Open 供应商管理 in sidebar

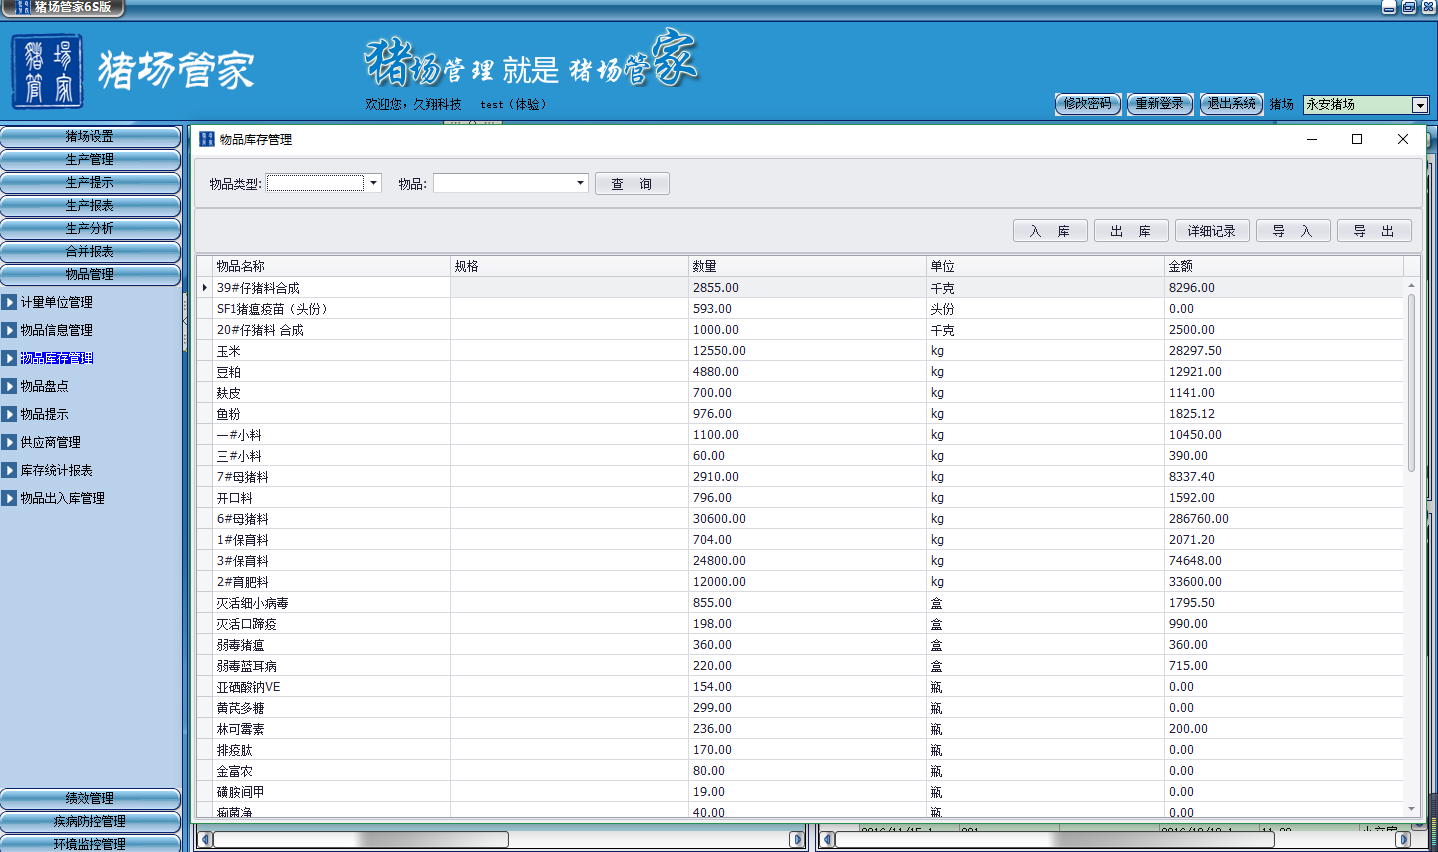tap(51, 442)
